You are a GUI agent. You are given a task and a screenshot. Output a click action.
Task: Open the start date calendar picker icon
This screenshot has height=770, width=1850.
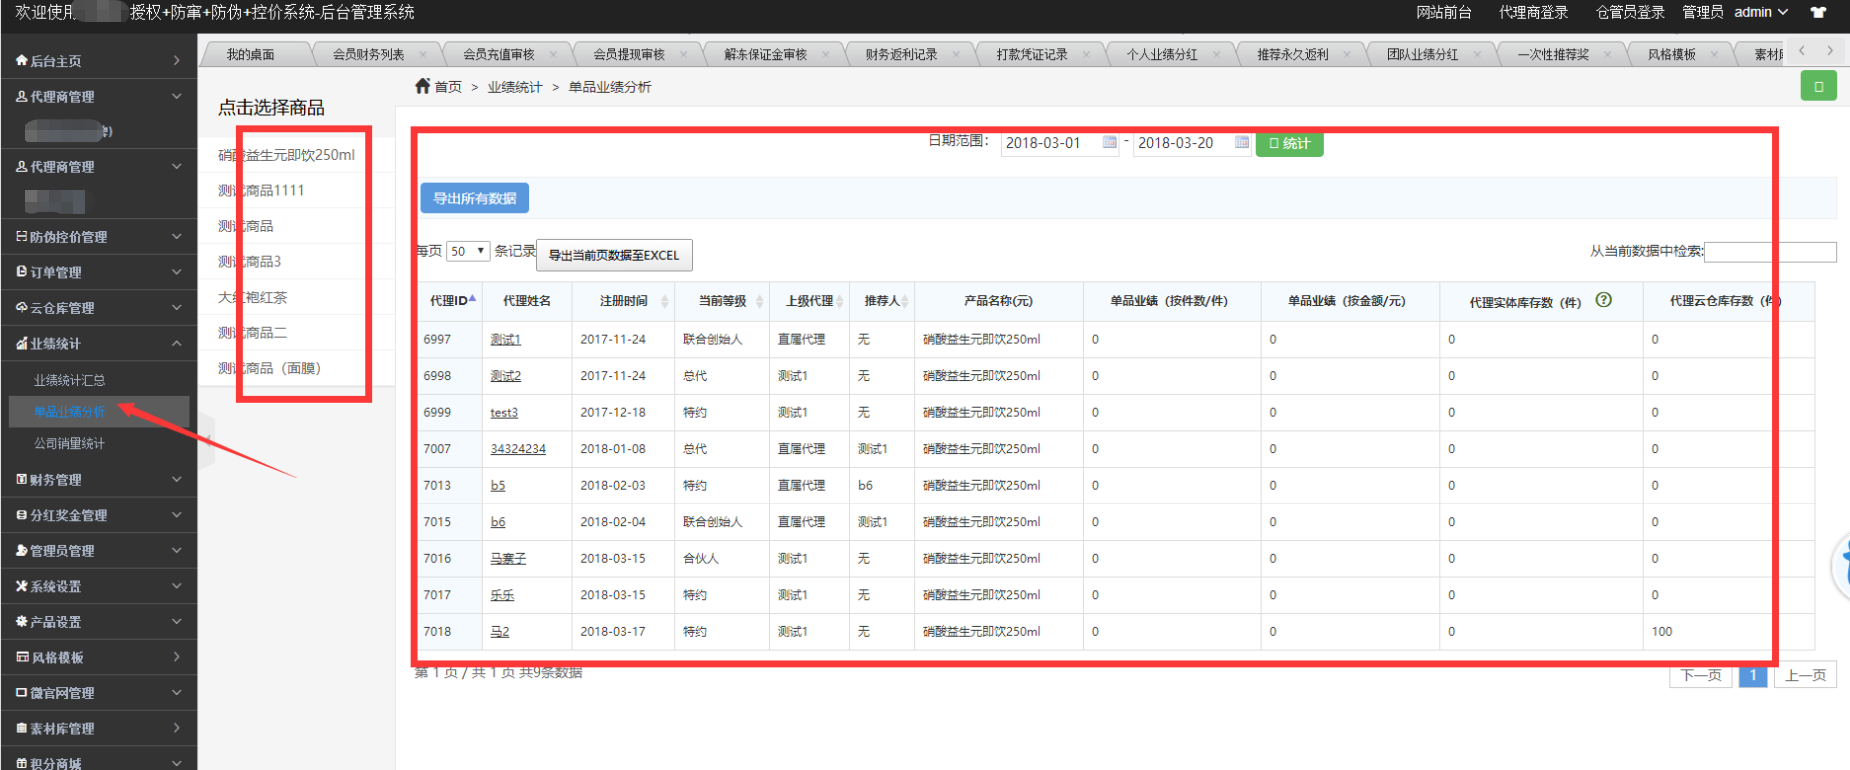(x=1109, y=143)
